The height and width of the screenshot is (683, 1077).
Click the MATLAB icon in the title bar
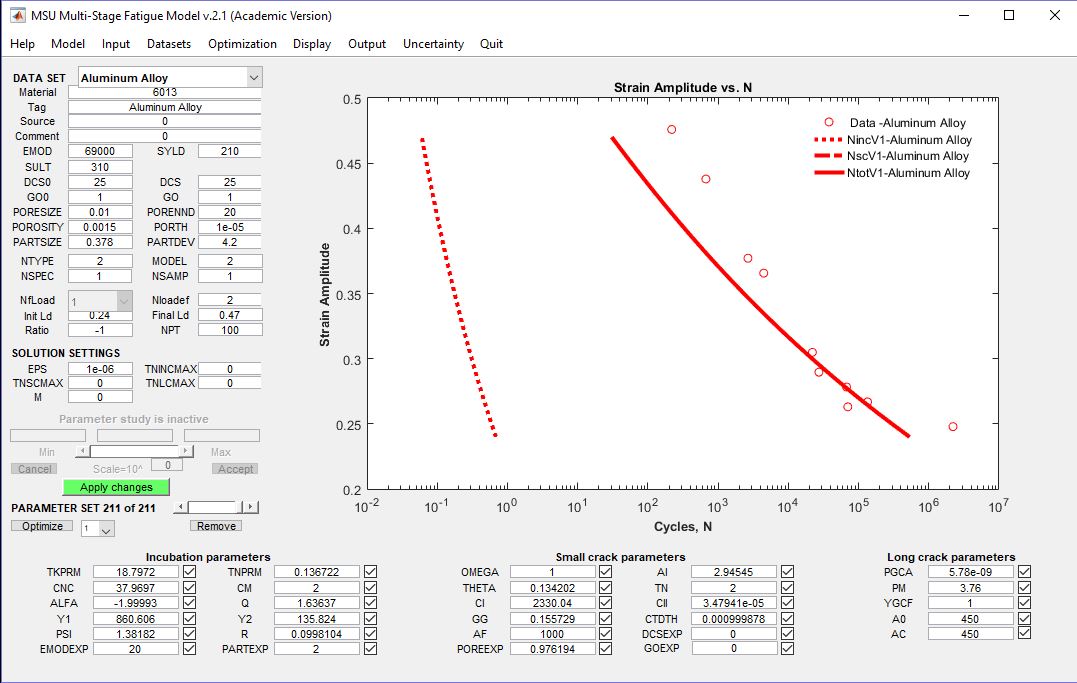(17, 15)
